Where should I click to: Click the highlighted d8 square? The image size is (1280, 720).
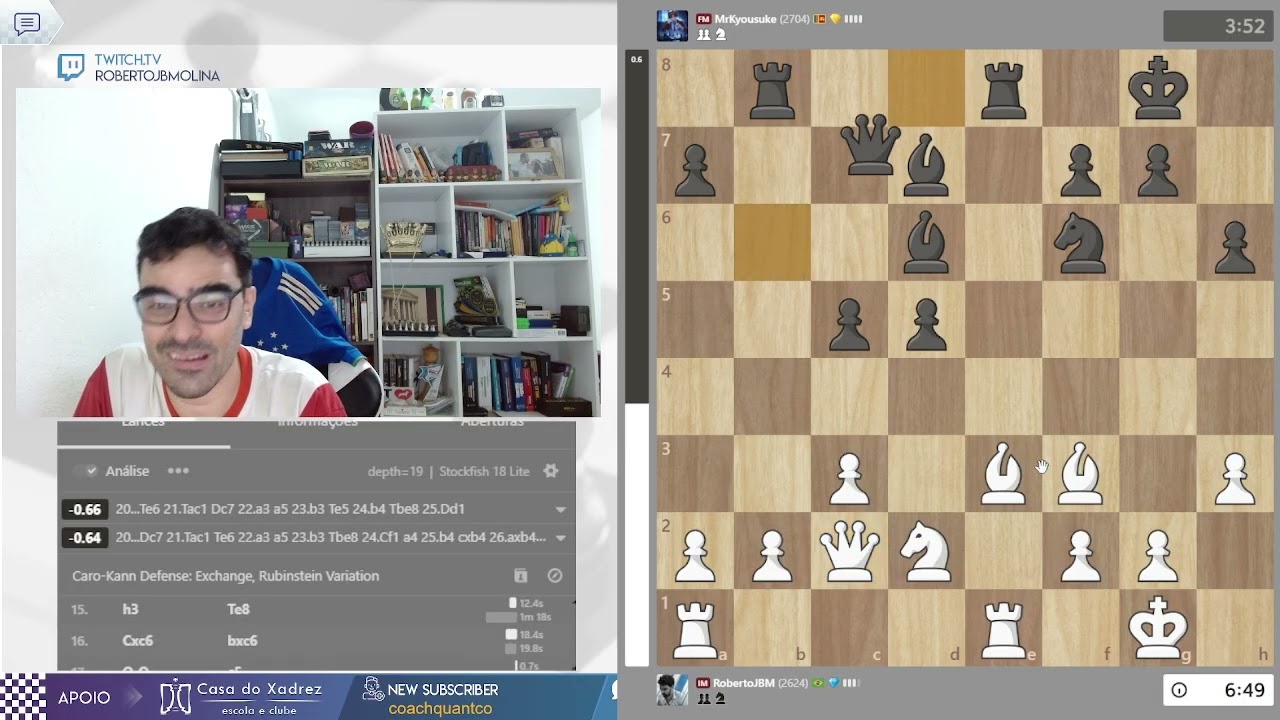tap(926, 88)
